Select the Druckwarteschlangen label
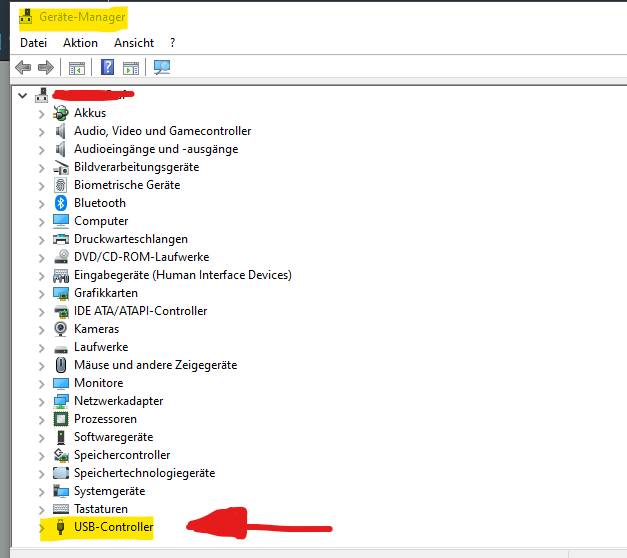 tap(131, 239)
